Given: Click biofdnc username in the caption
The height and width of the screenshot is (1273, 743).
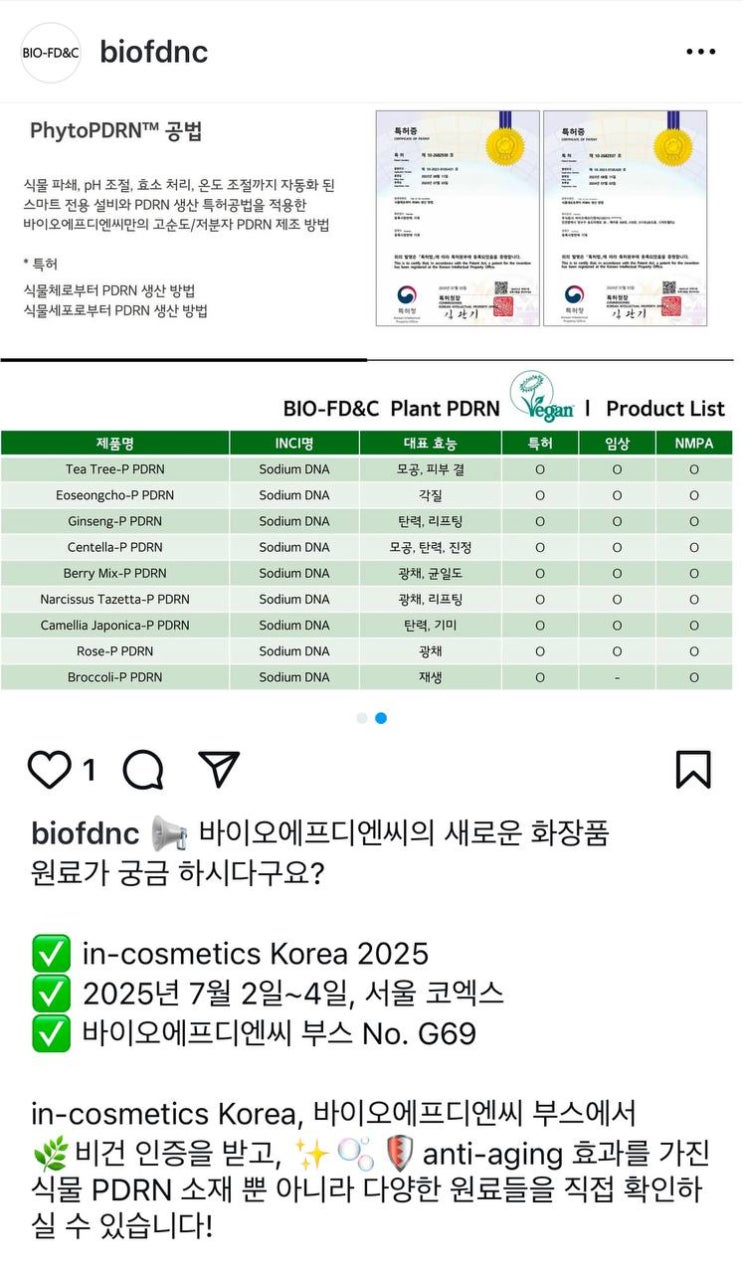Looking at the screenshot, I should 84,832.
